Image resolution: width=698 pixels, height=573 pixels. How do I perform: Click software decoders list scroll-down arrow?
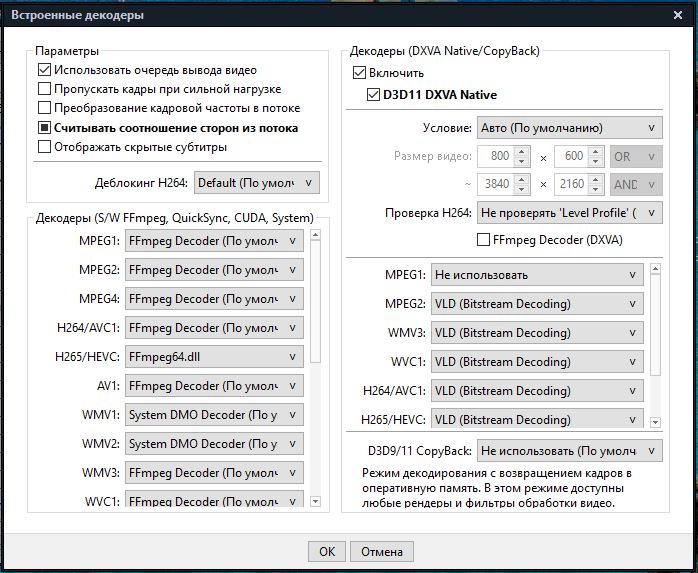pyautogui.click(x=315, y=502)
